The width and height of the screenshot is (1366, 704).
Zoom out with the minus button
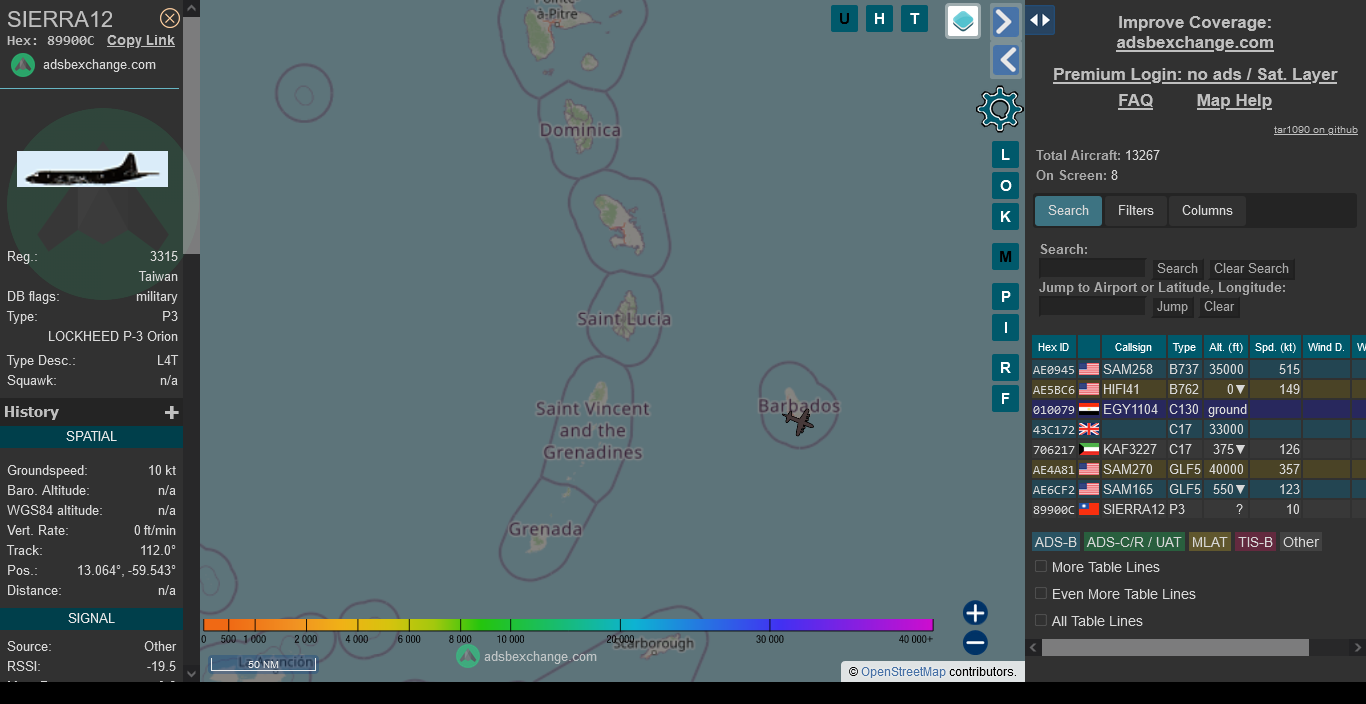tap(976, 643)
